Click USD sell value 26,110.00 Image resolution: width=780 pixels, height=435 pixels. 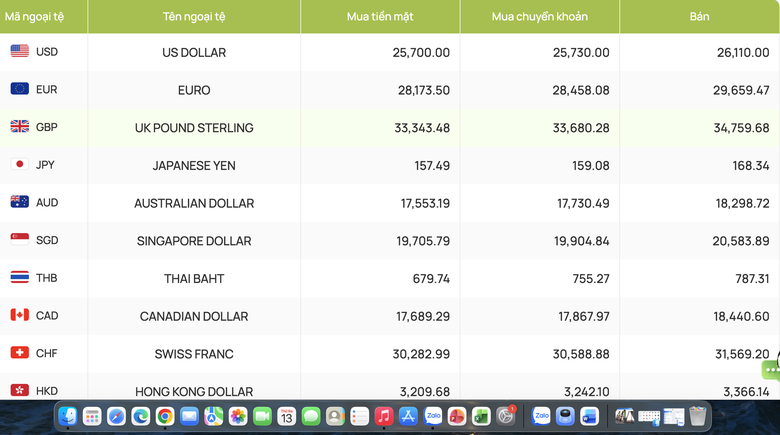[x=743, y=52]
